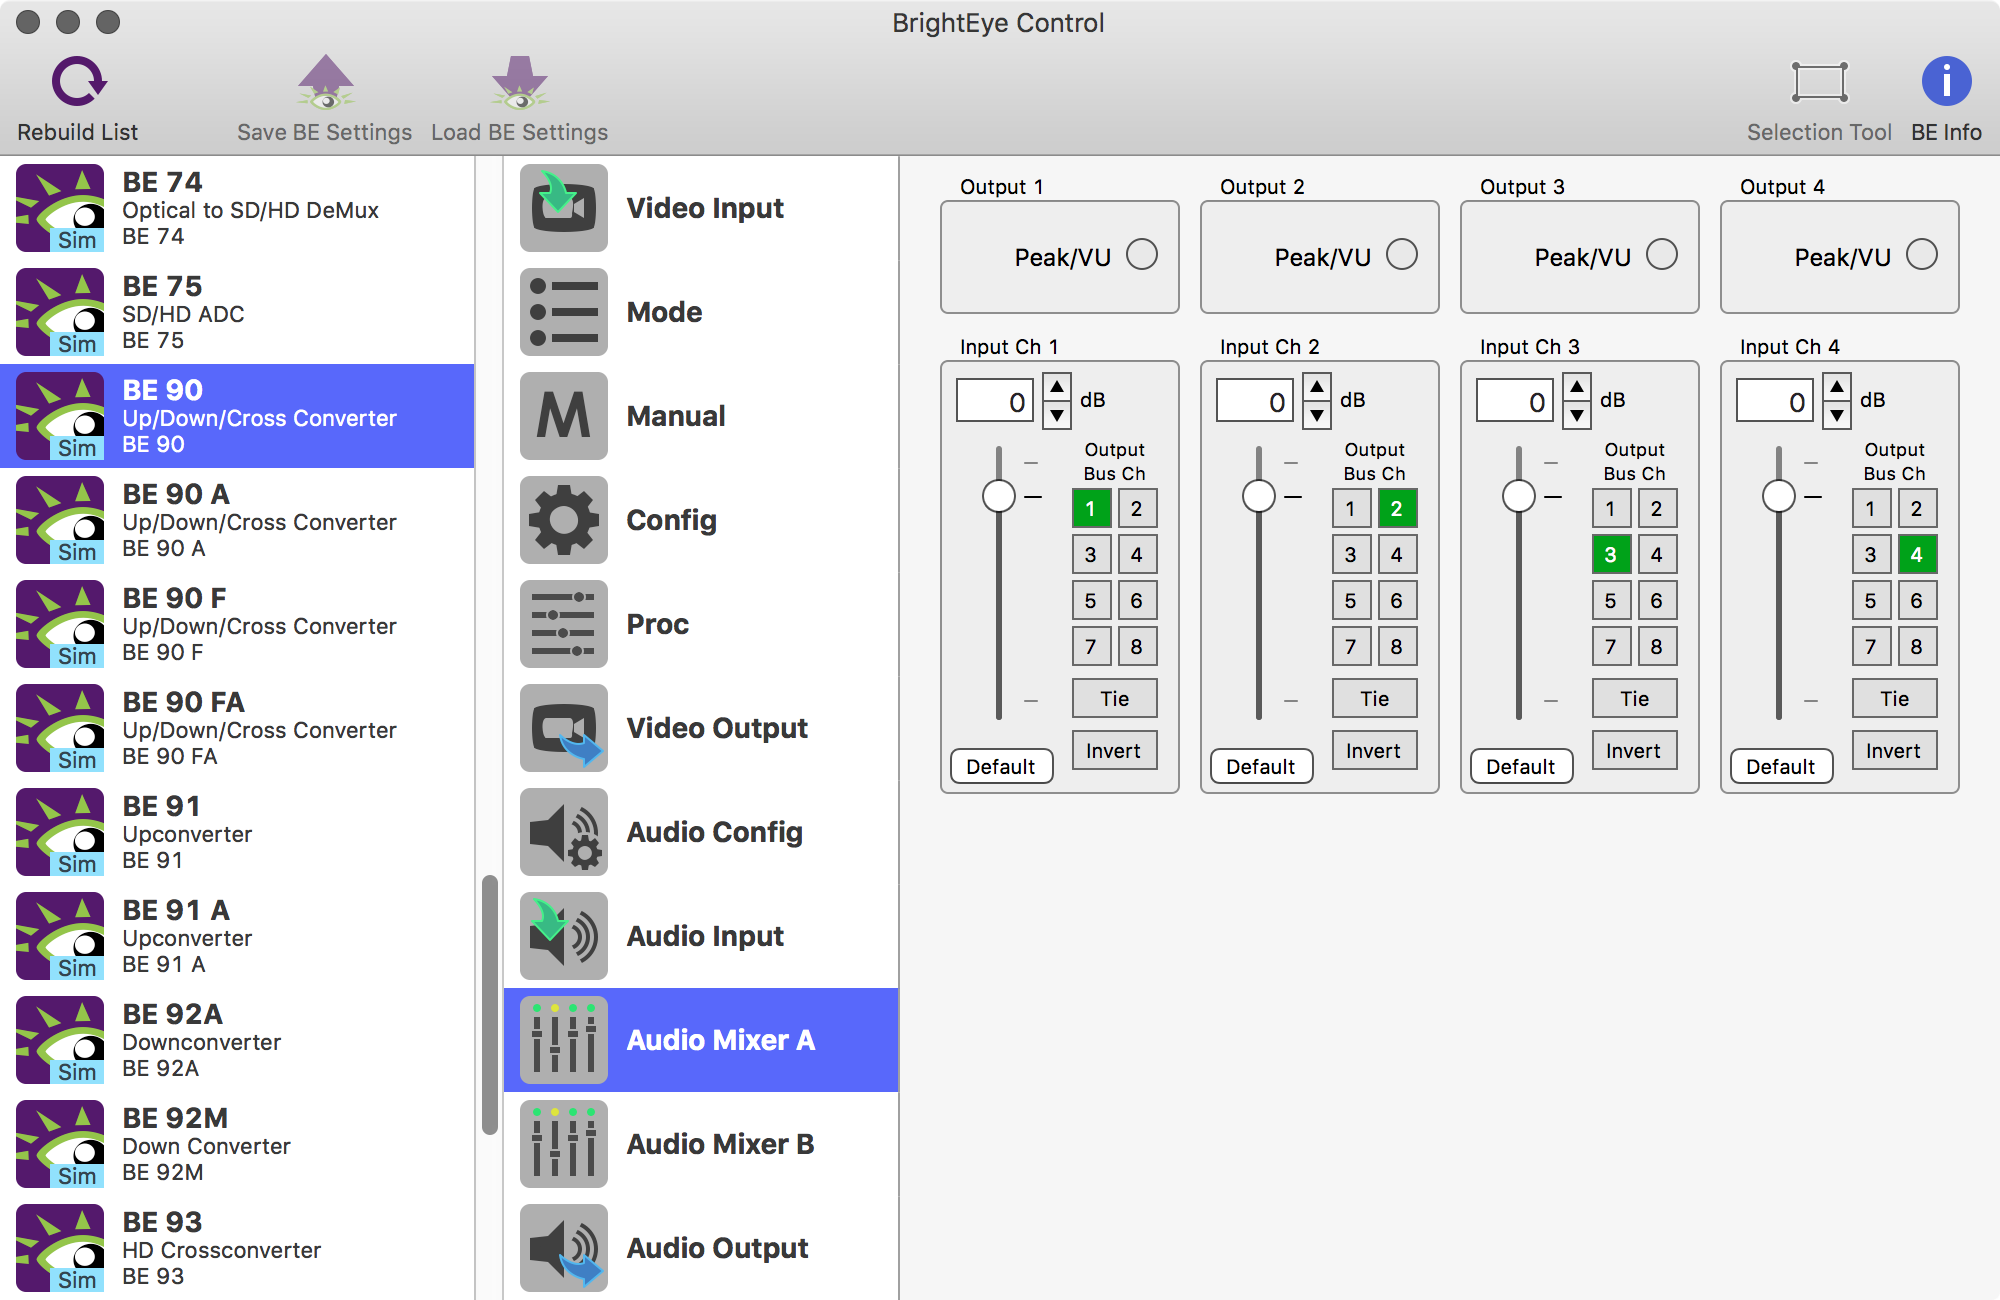
Task: Activate the Selection Tool icon
Action: tap(1819, 82)
